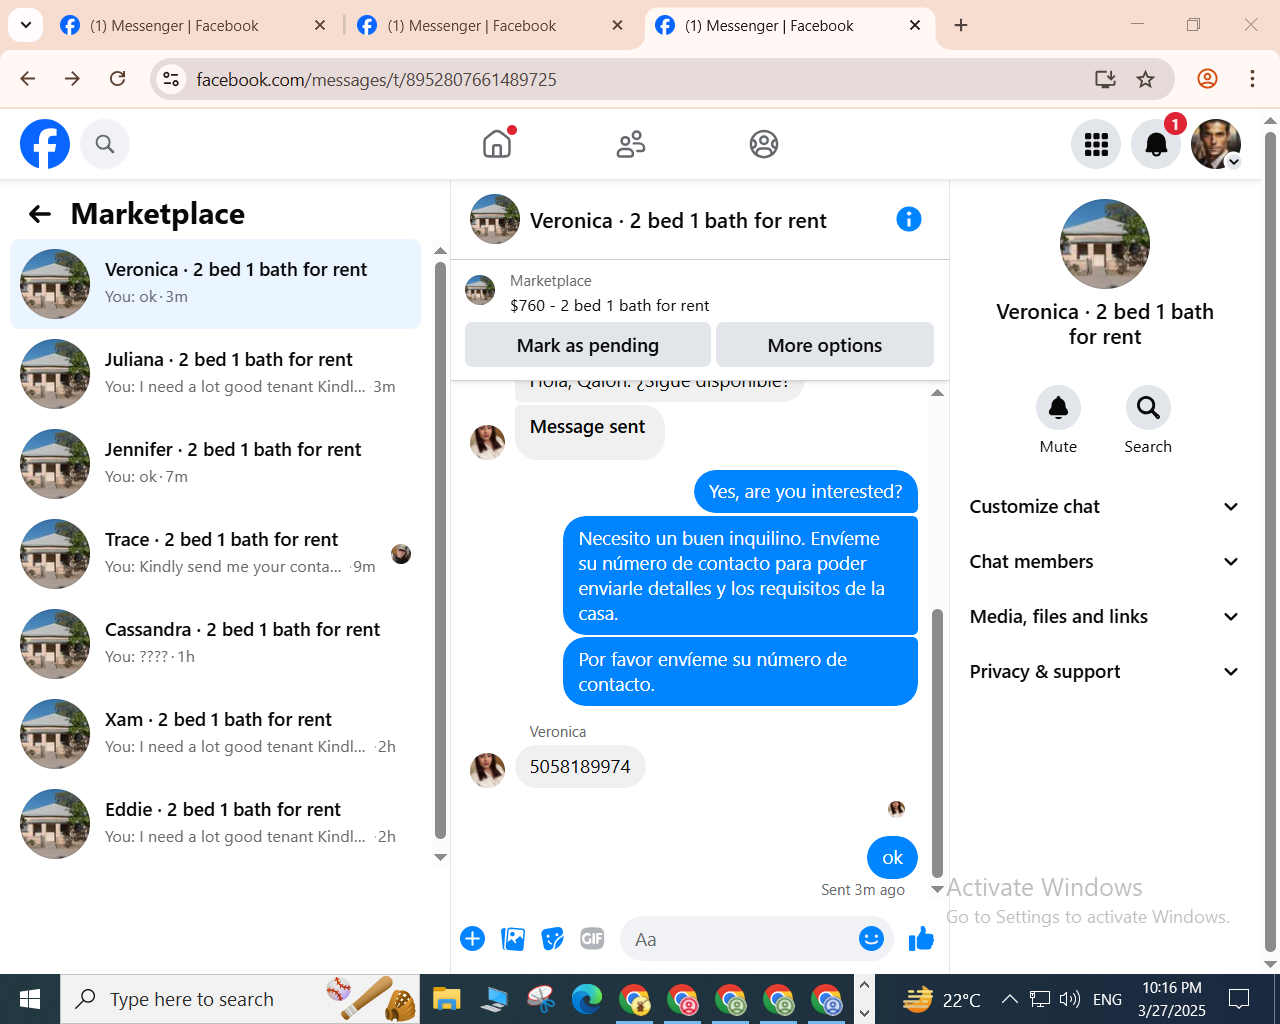Click the Facebook logo icon

pyautogui.click(x=45, y=144)
